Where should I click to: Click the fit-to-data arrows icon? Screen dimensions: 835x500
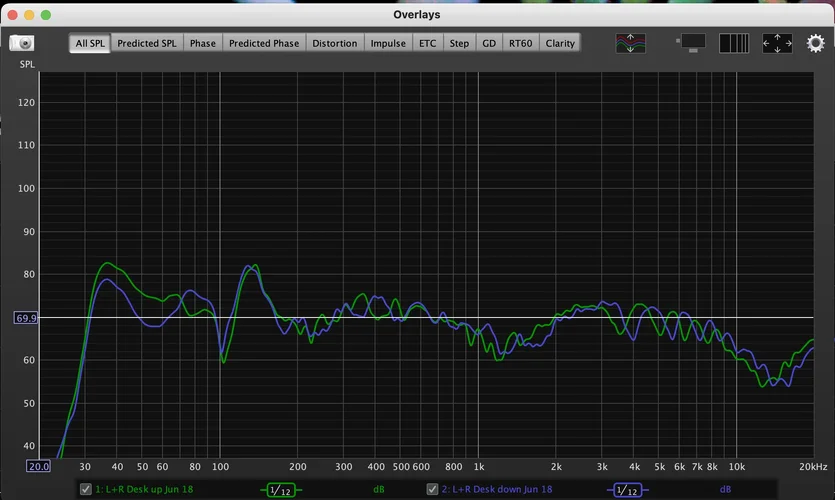click(x=777, y=43)
